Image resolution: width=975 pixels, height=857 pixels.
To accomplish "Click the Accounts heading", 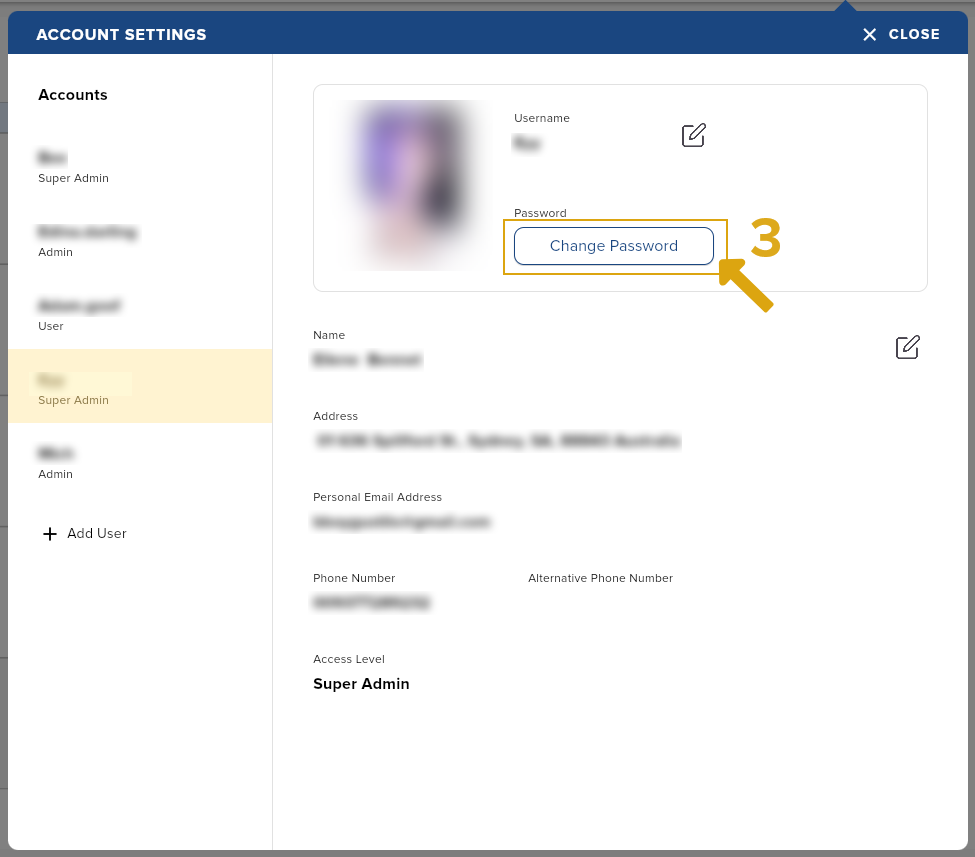I will click(73, 95).
